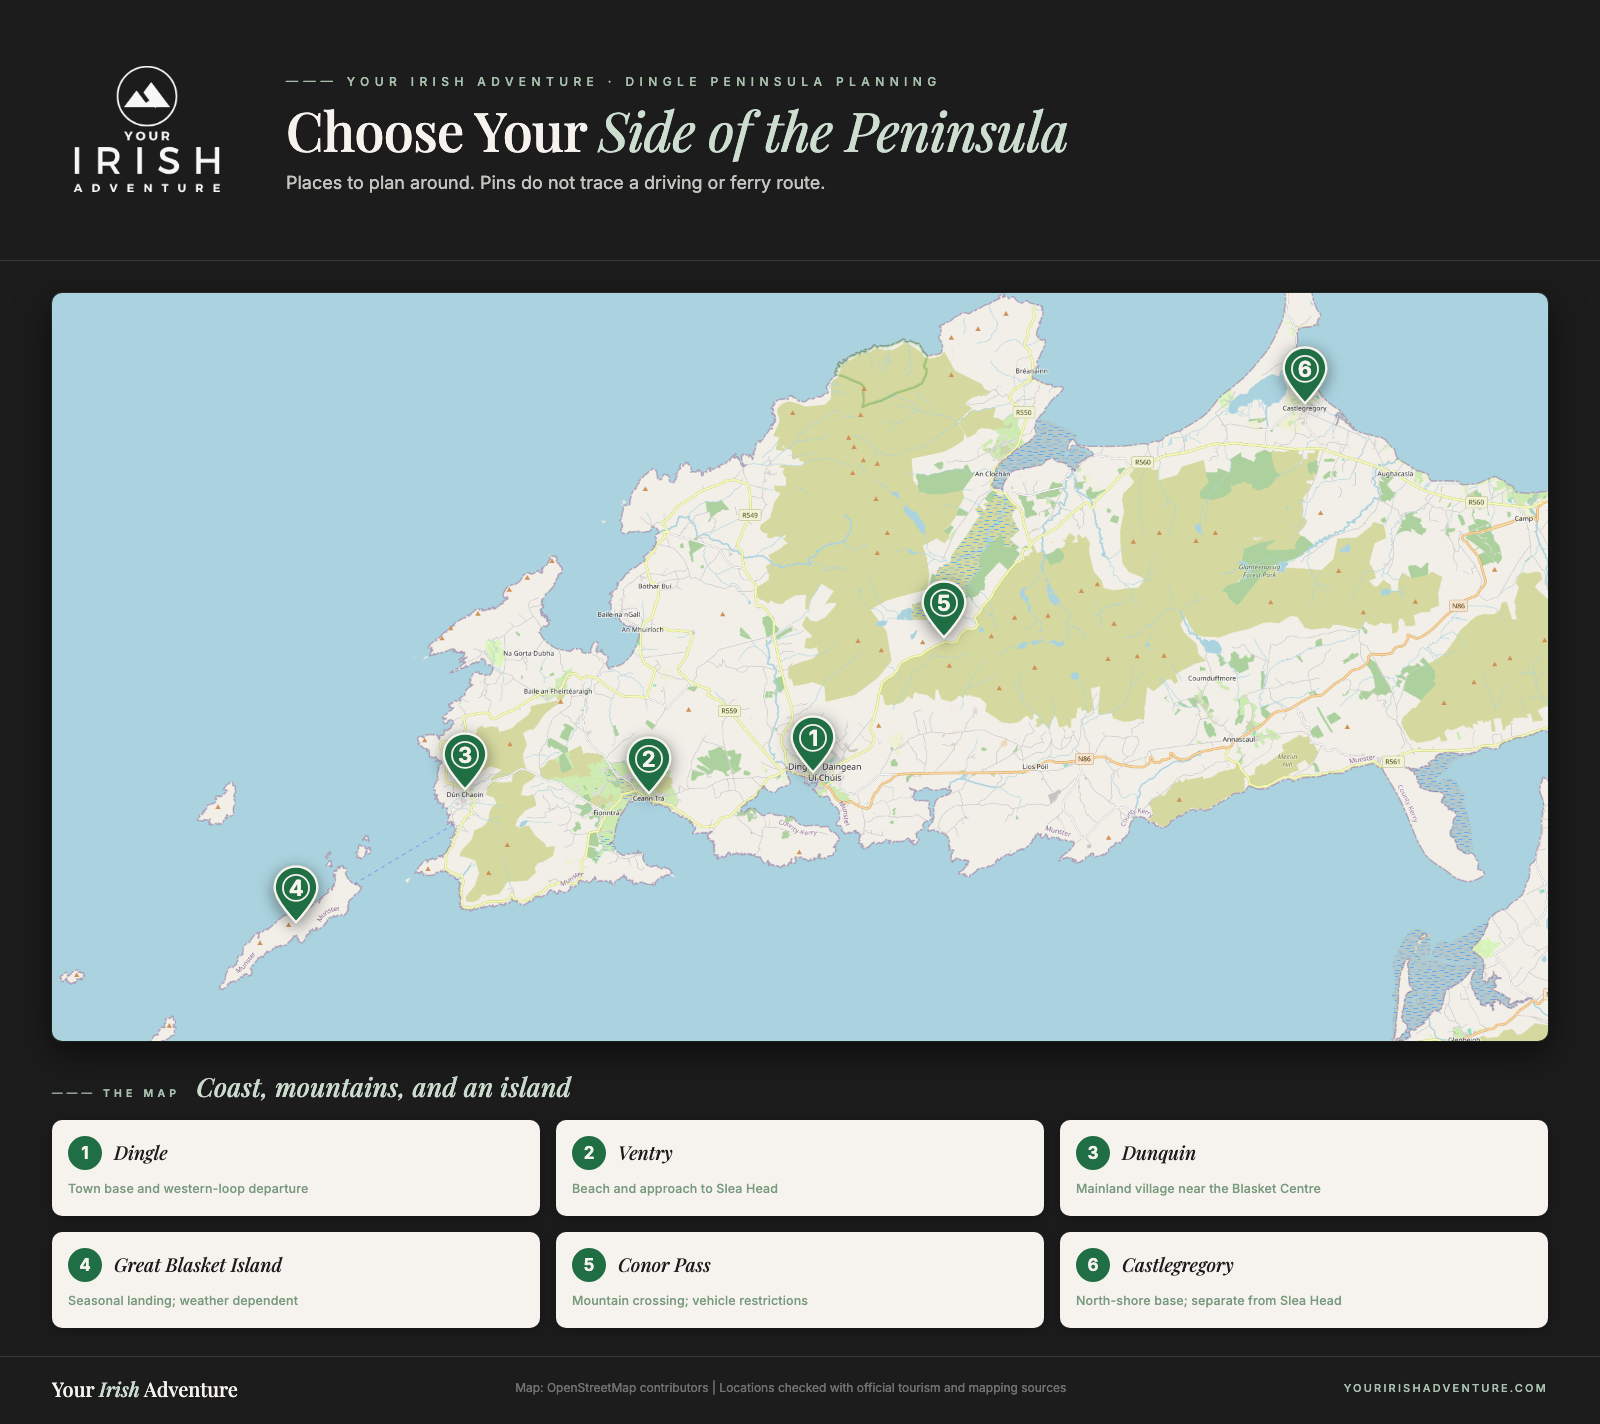The height and width of the screenshot is (1424, 1600).
Task: Click the Lios Póil place label on map
Action: (x=1035, y=767)
